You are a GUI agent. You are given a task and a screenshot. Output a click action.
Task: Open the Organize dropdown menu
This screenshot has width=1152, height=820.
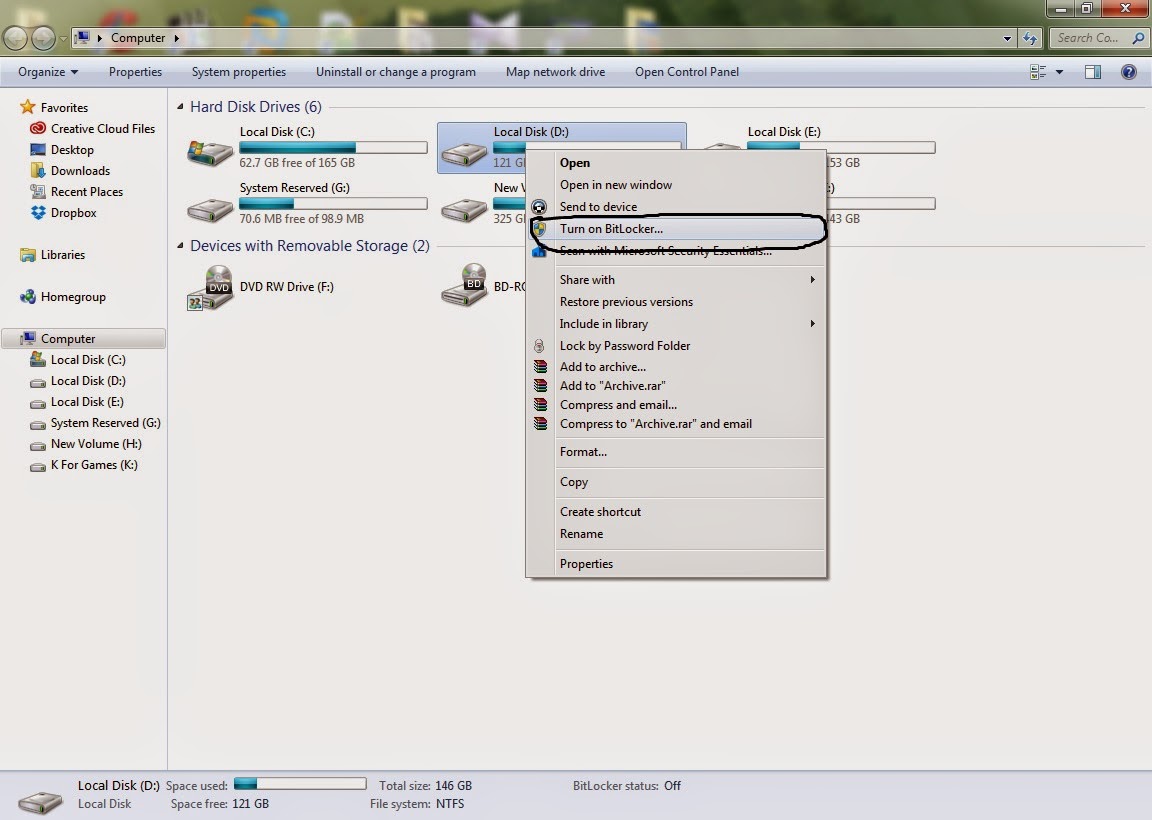click(48, 72)
